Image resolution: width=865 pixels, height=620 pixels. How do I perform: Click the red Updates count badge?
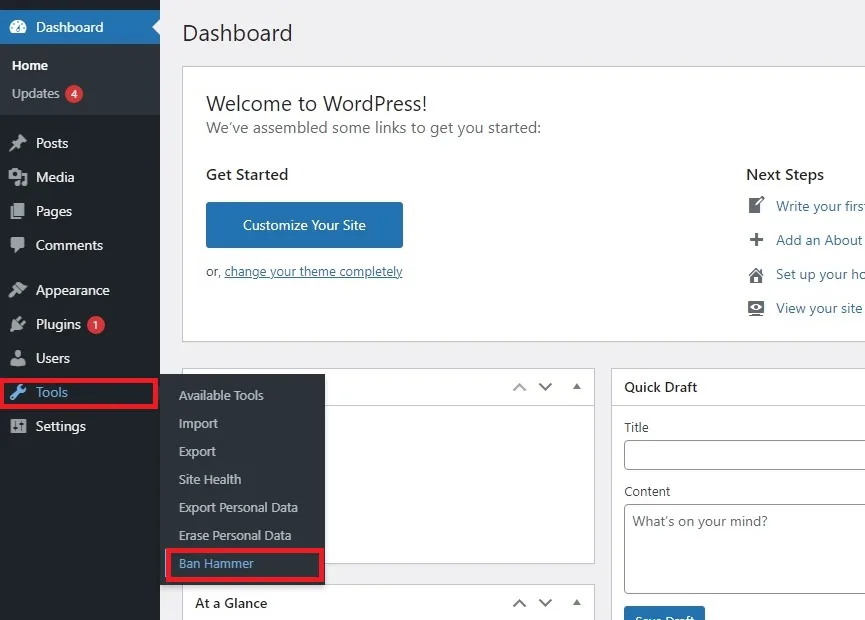coord(74,94)
